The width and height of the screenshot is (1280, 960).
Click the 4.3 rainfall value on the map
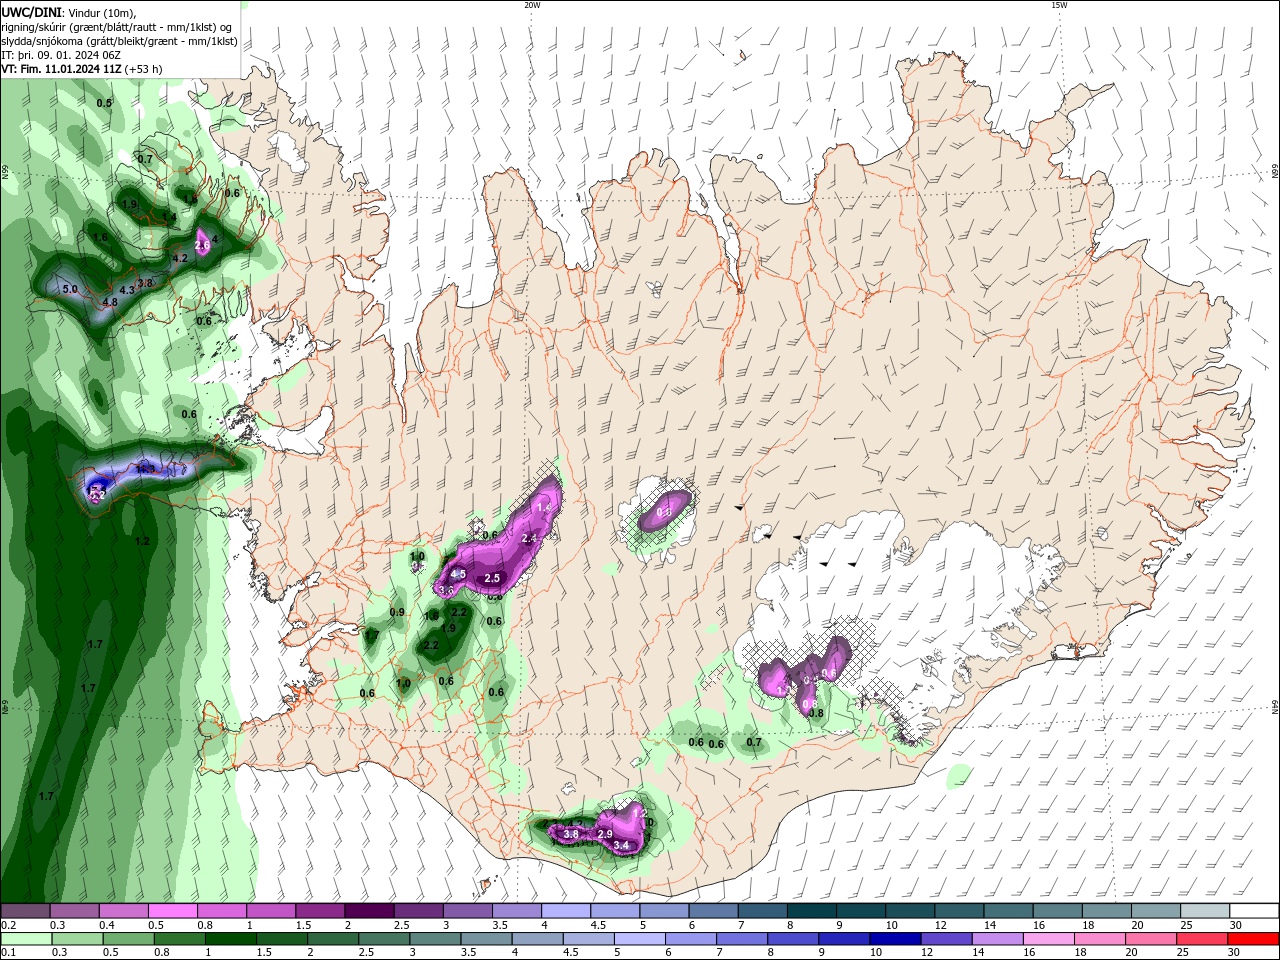click(x=127, y=290)
